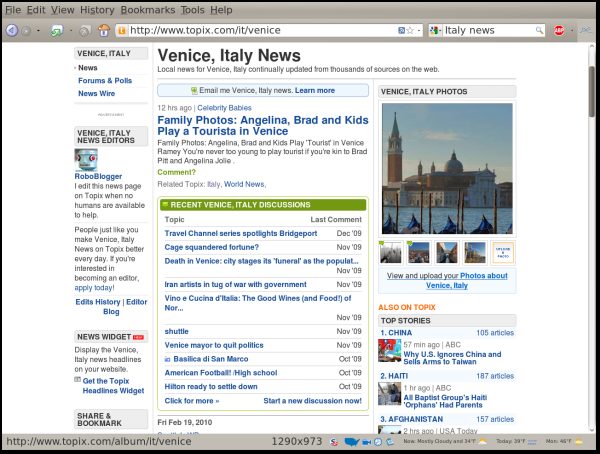Click the Home toolbar icon
The image size is (600, 454).
[103, 30]
